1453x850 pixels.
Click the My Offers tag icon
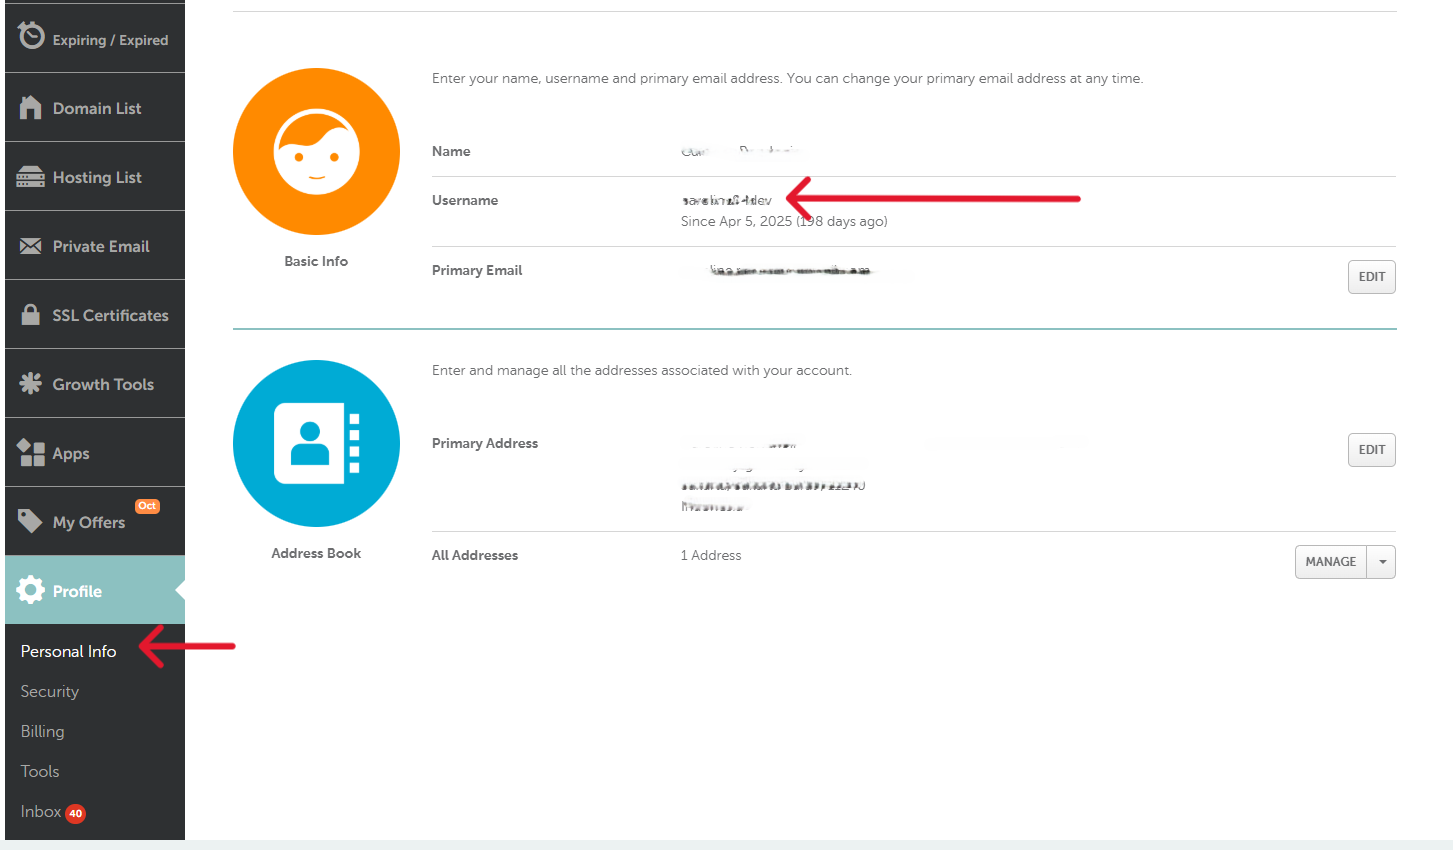pyautogui.click(x=29, y=521)
